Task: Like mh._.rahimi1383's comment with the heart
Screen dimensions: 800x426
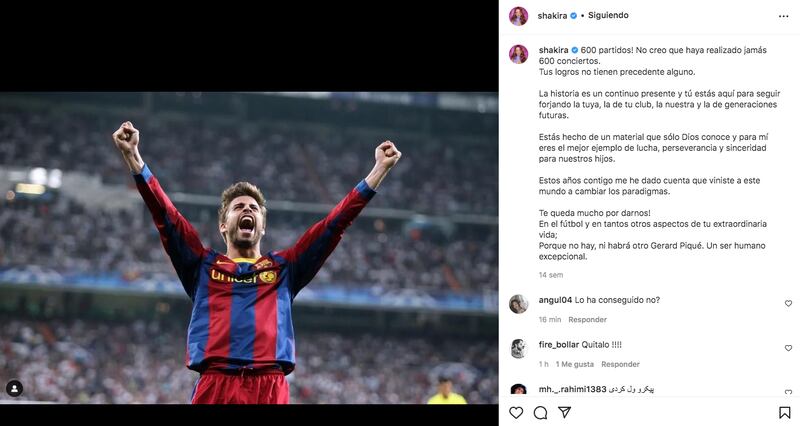Action: point(788,392)
